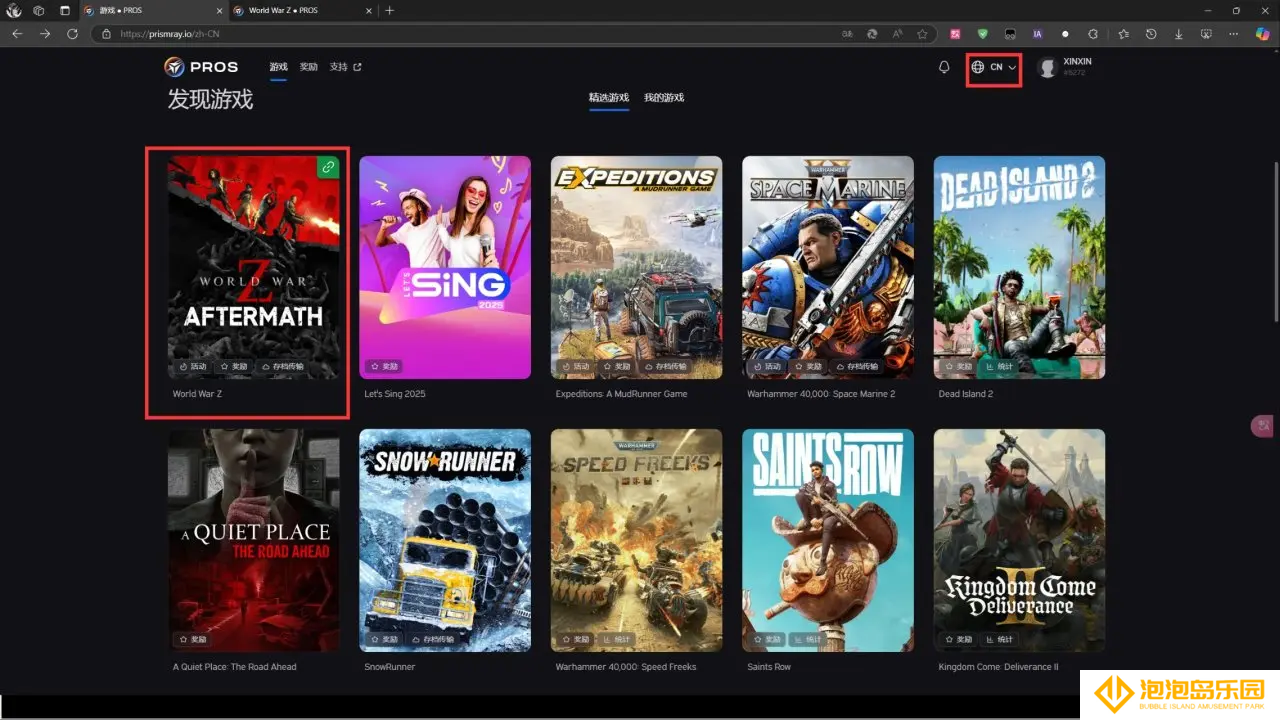This screenshot has height=720, width=1280.
Task: Click the read aloud icon in address bar
Action: (x=897, y=33)
